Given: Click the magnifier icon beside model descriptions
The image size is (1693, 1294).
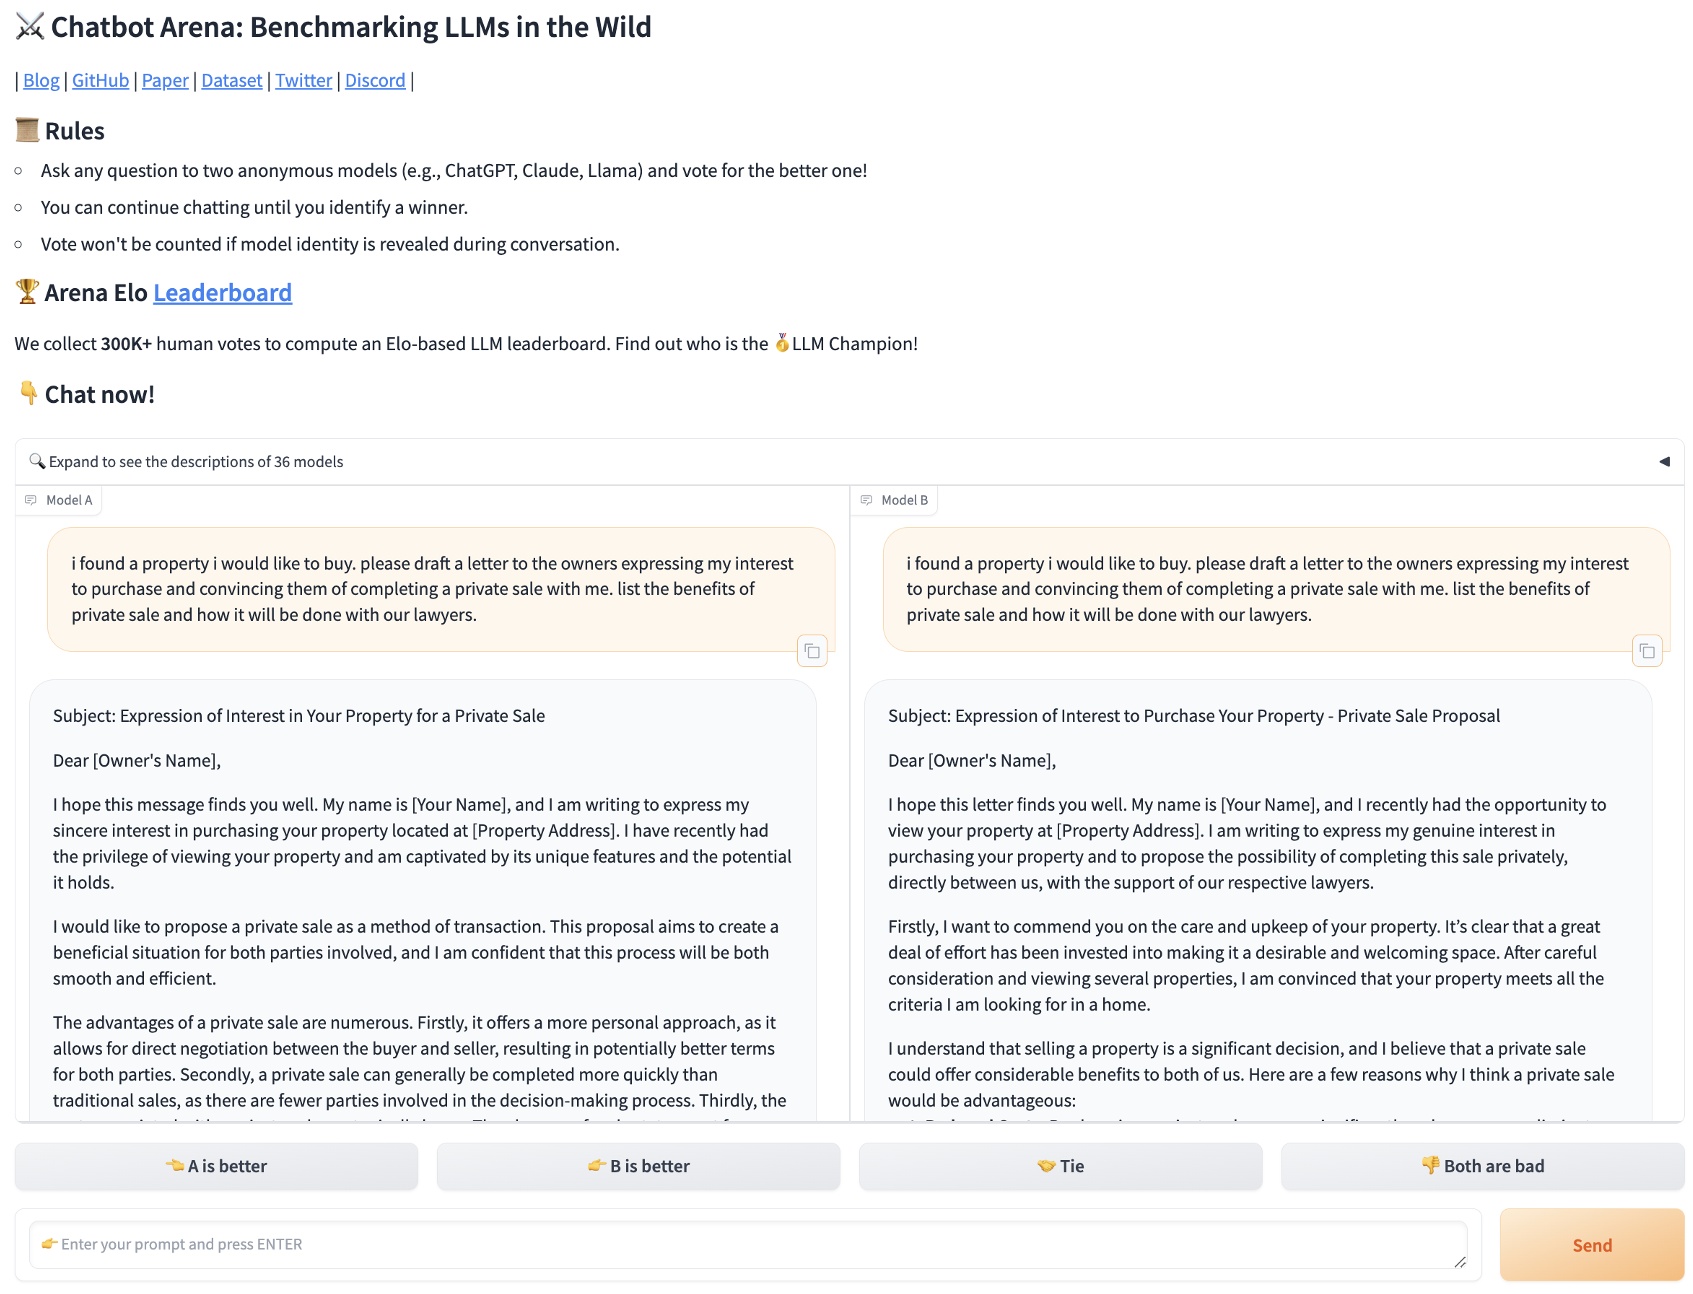Looking at the screenshot, I should [x=37, y=461].
